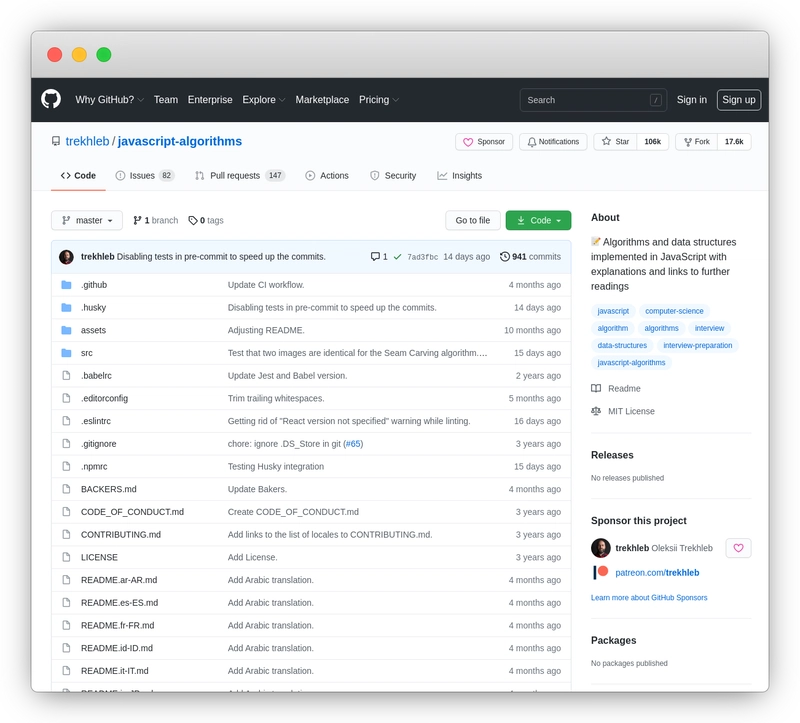Expand the Why GitHub? menu
This screenshot has width=800, height=723.
[109, 99]
